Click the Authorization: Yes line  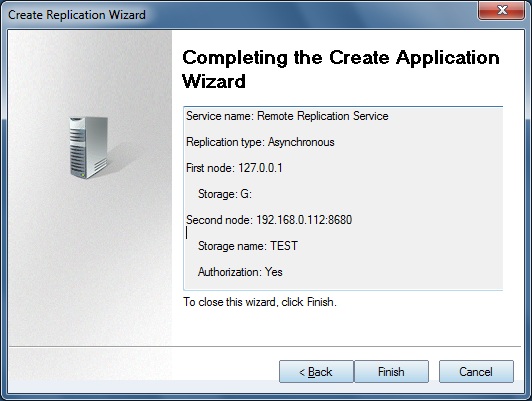point(240,272)
